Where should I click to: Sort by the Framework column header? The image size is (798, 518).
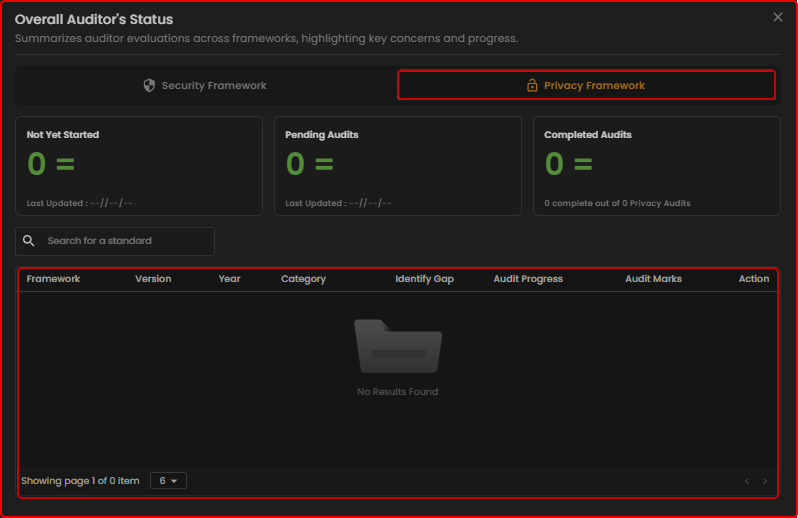click(x=53, y=279)
